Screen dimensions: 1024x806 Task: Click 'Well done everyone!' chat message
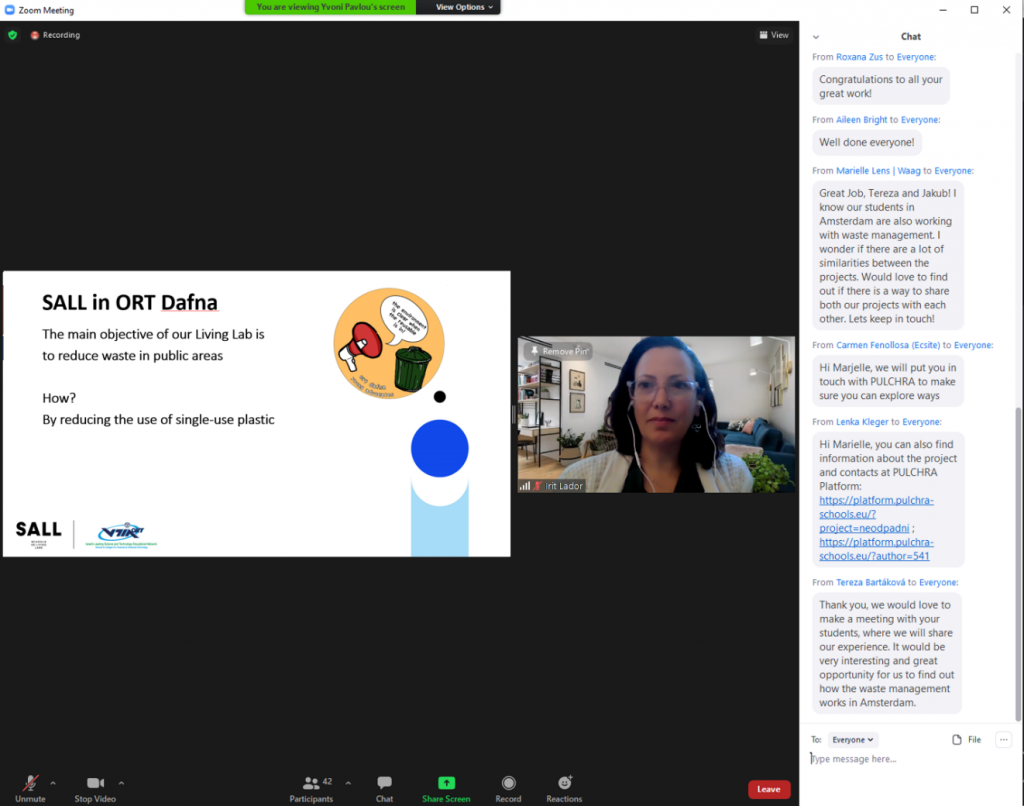click(867, 142)
